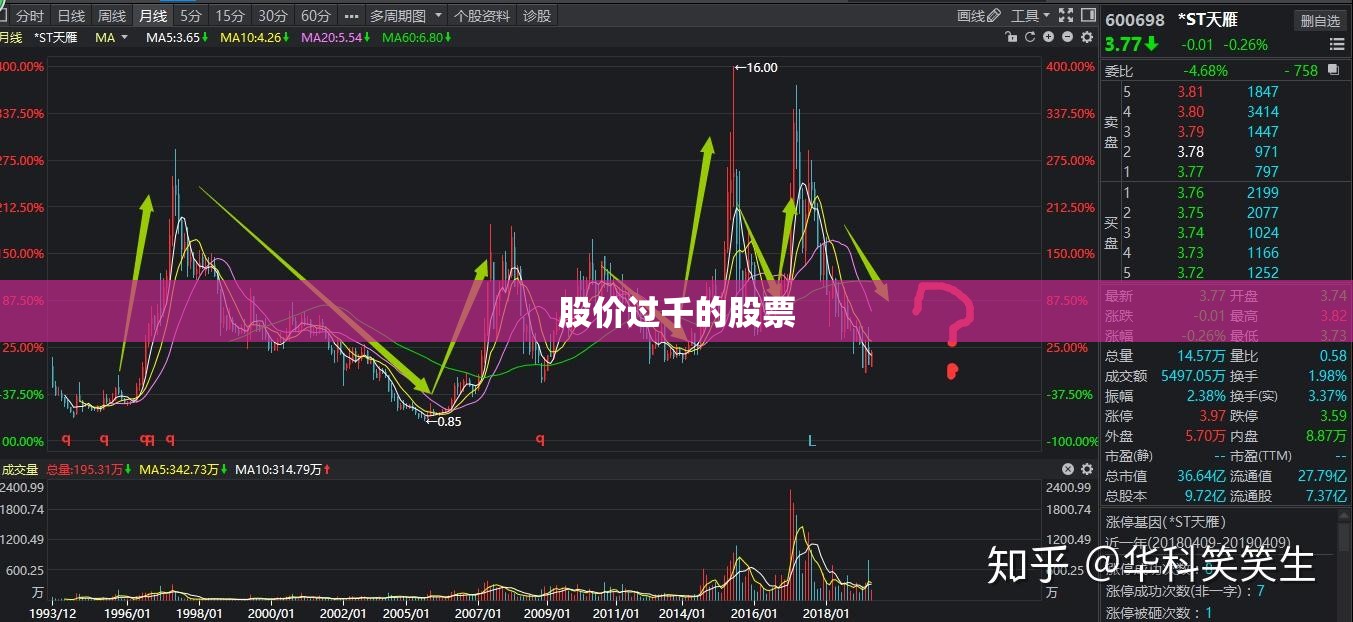Expand the 工具 tools dropdown
The image size is (1353, 622).
[x=1046, y=15]
